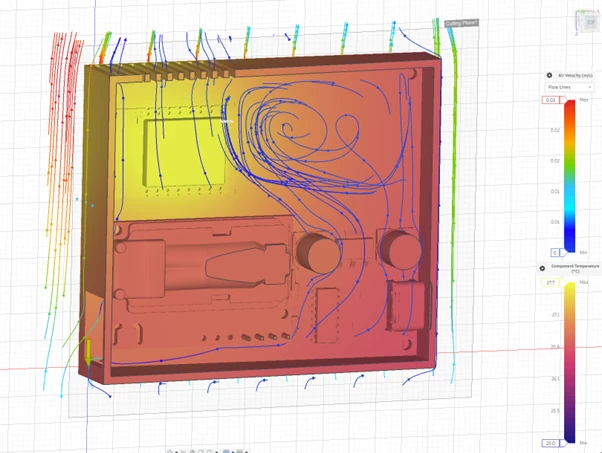Edit the Air Velocity min value 0

click(x=555, y=252)
